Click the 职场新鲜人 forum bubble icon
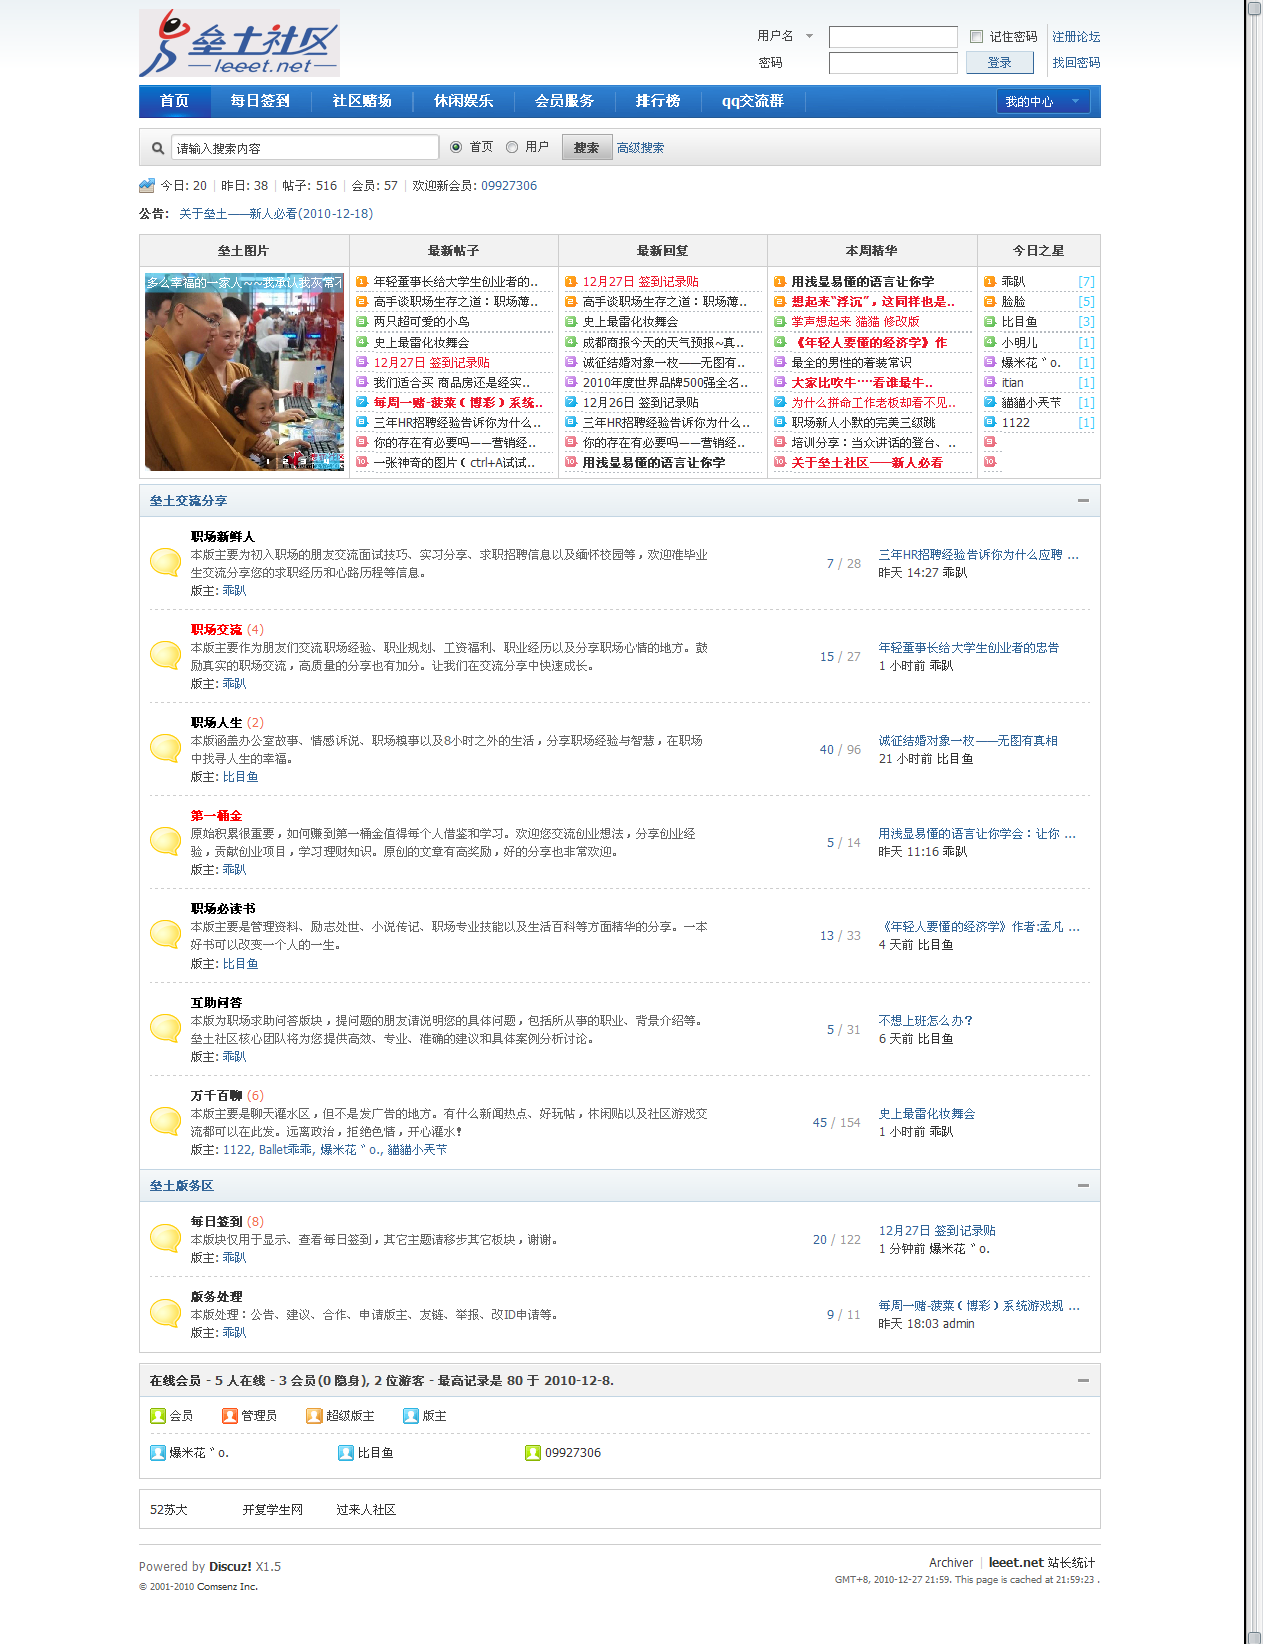This screenshot has width=1263, height=1644. [165, 562]
